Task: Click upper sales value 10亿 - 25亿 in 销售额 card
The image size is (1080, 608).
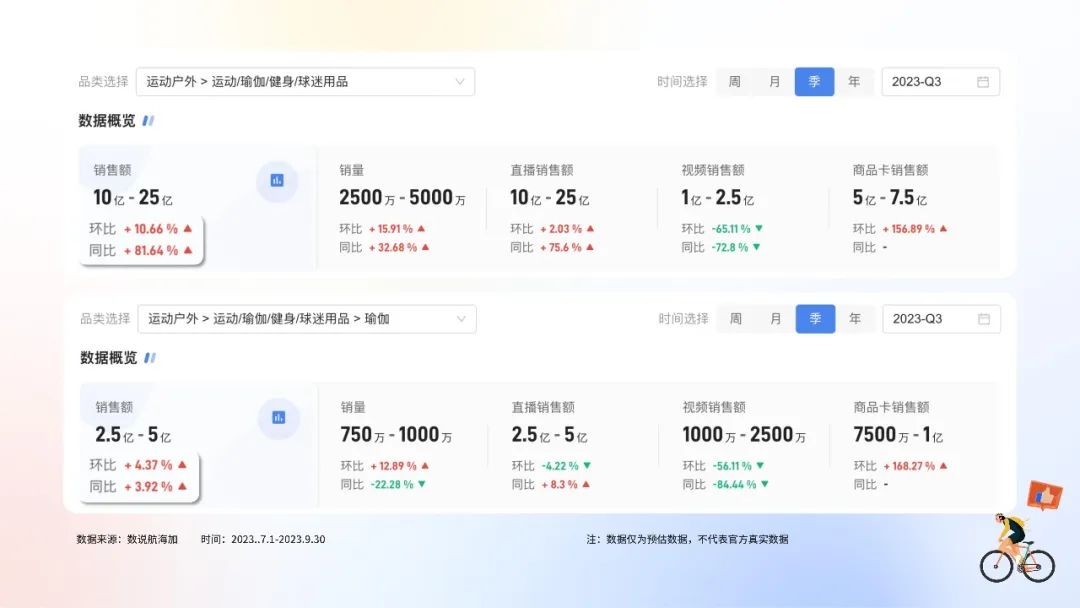Action: coord(132,198)
